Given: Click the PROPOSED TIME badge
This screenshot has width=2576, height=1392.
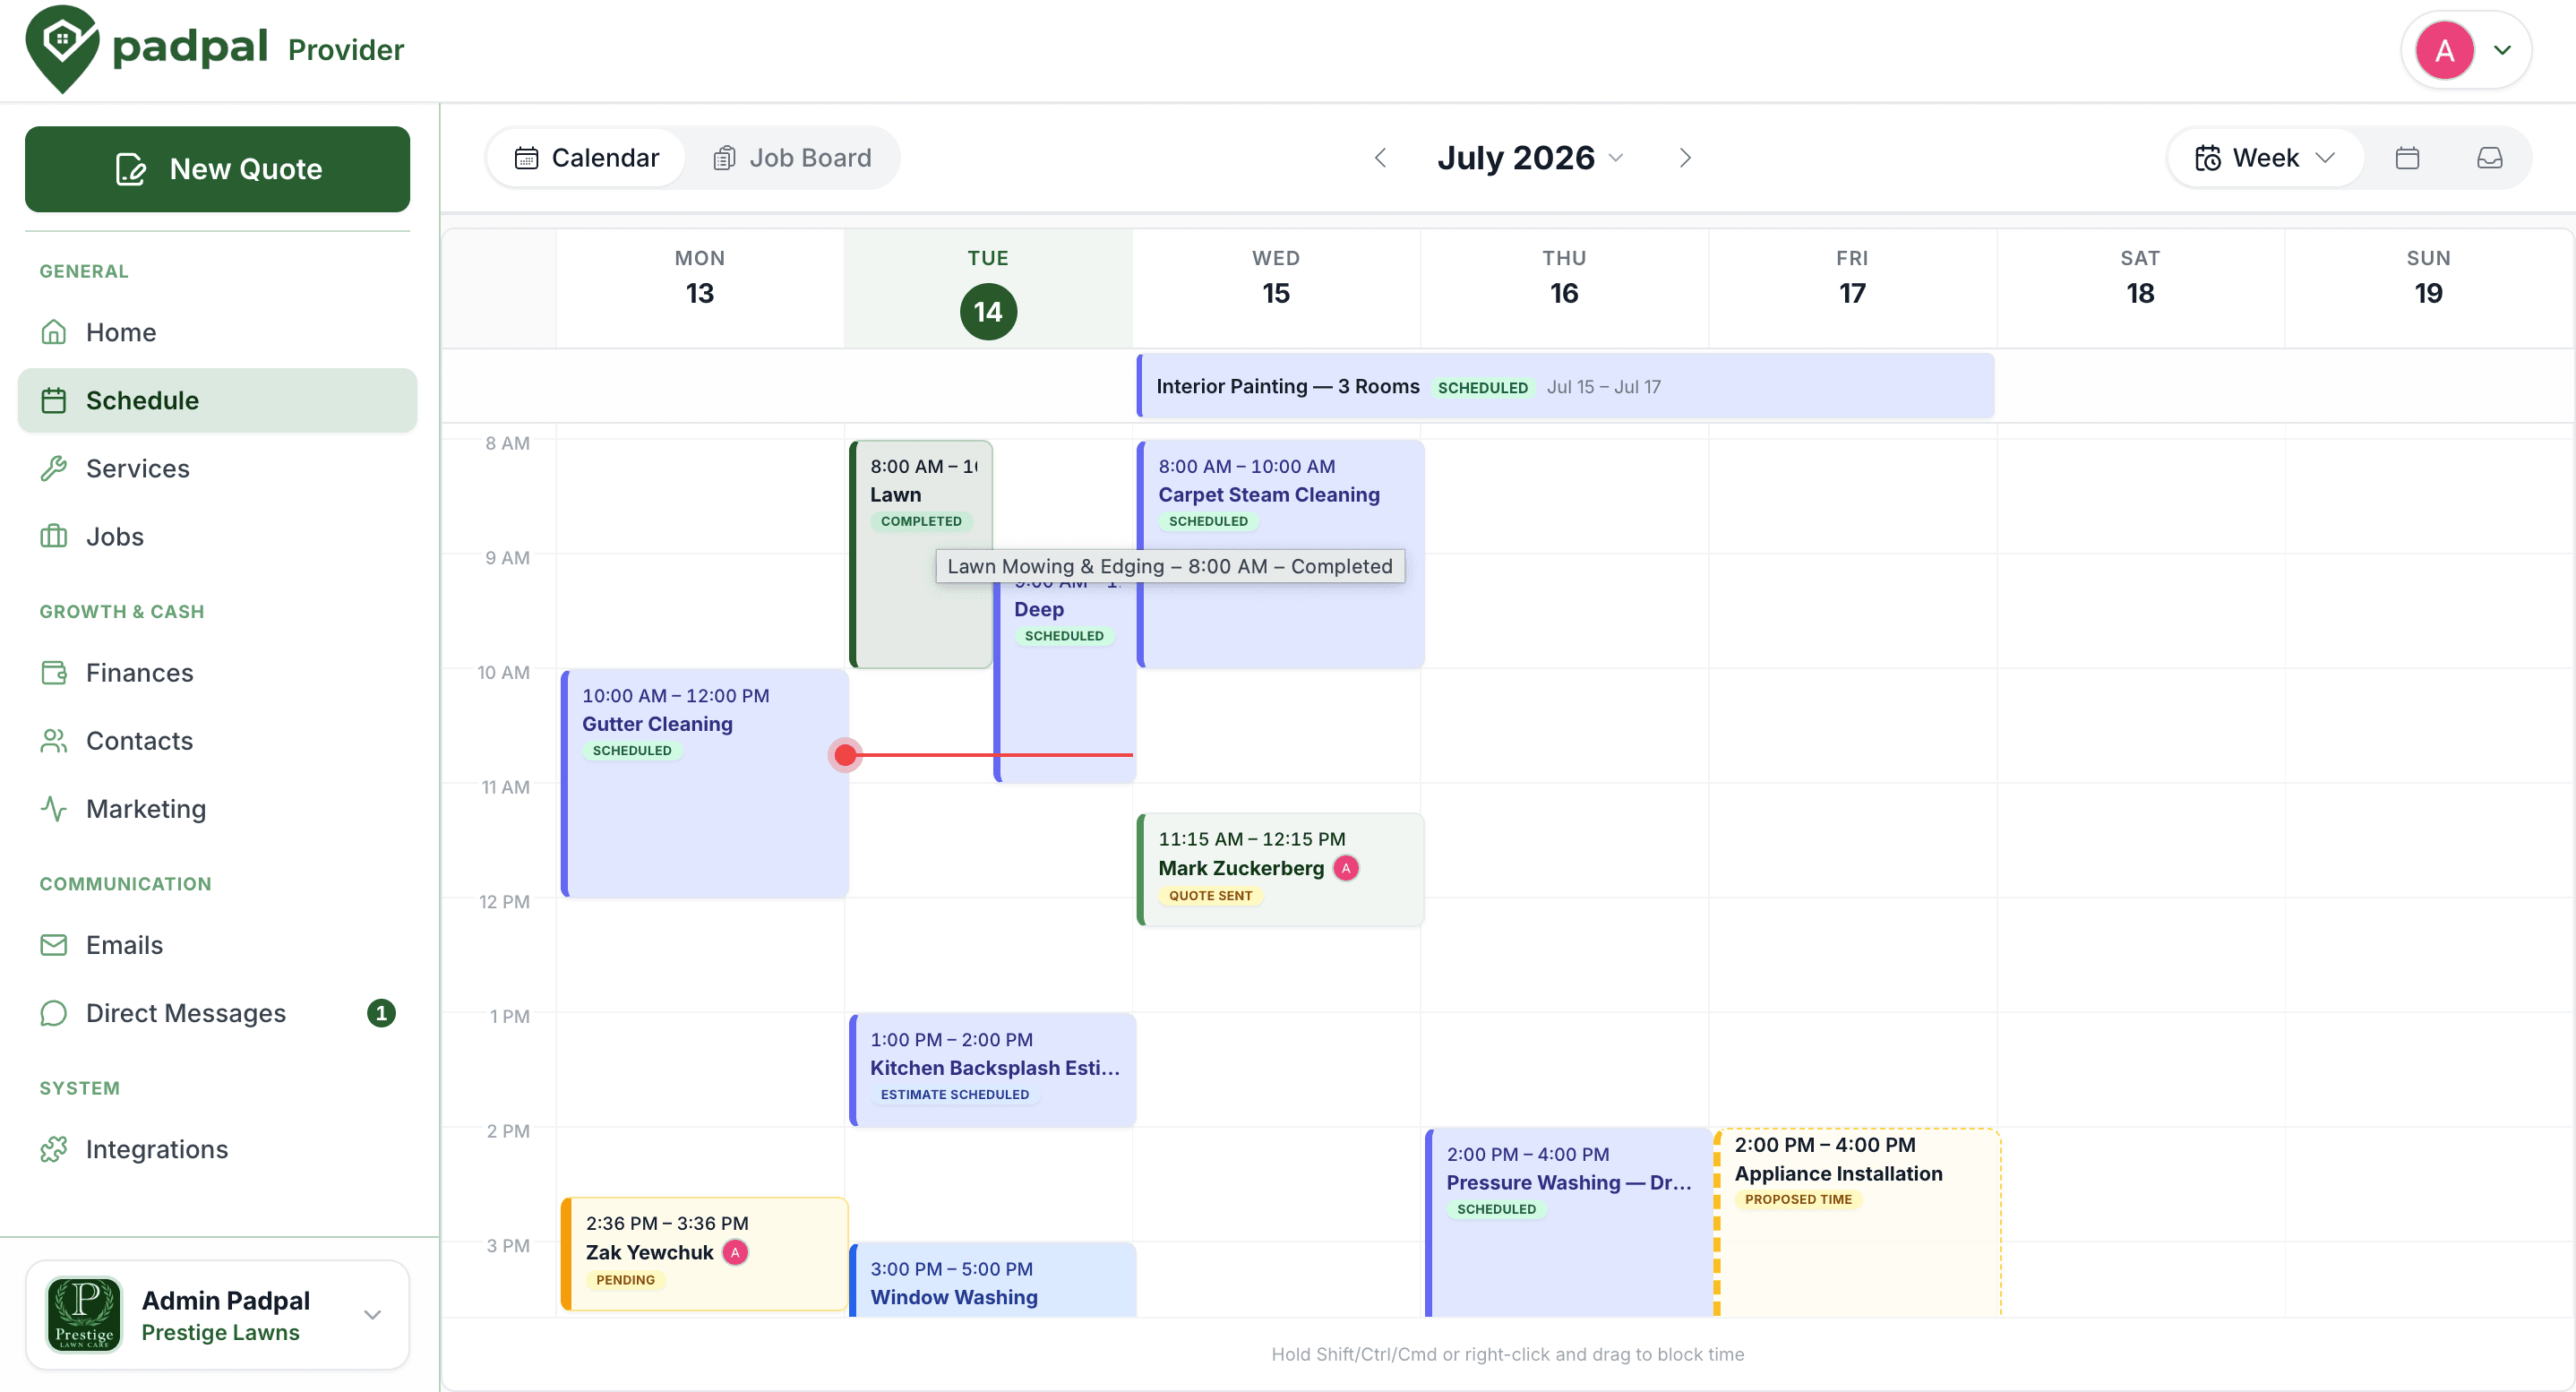Looking at the screenshot, I should pos(1798,1199).
